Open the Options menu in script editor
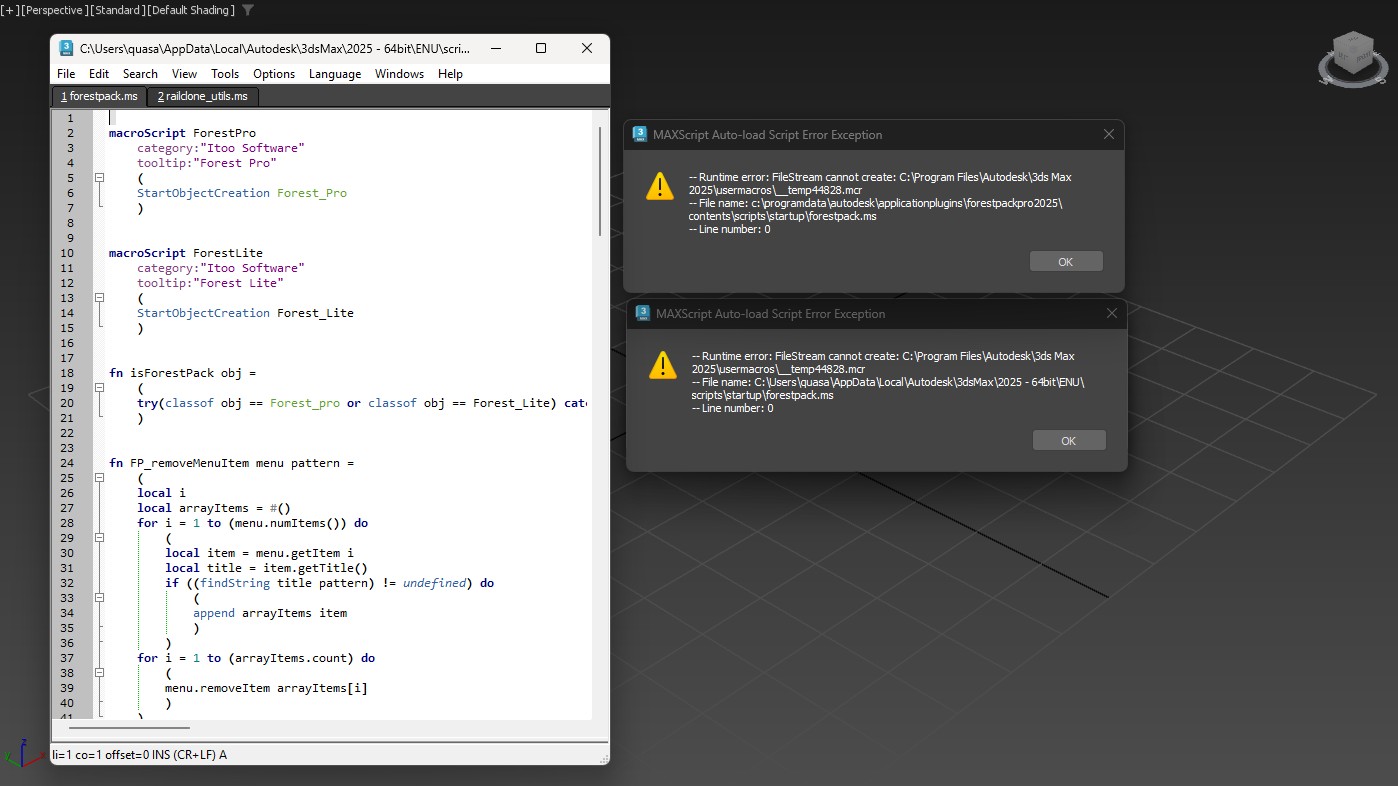 coord(274,74)
